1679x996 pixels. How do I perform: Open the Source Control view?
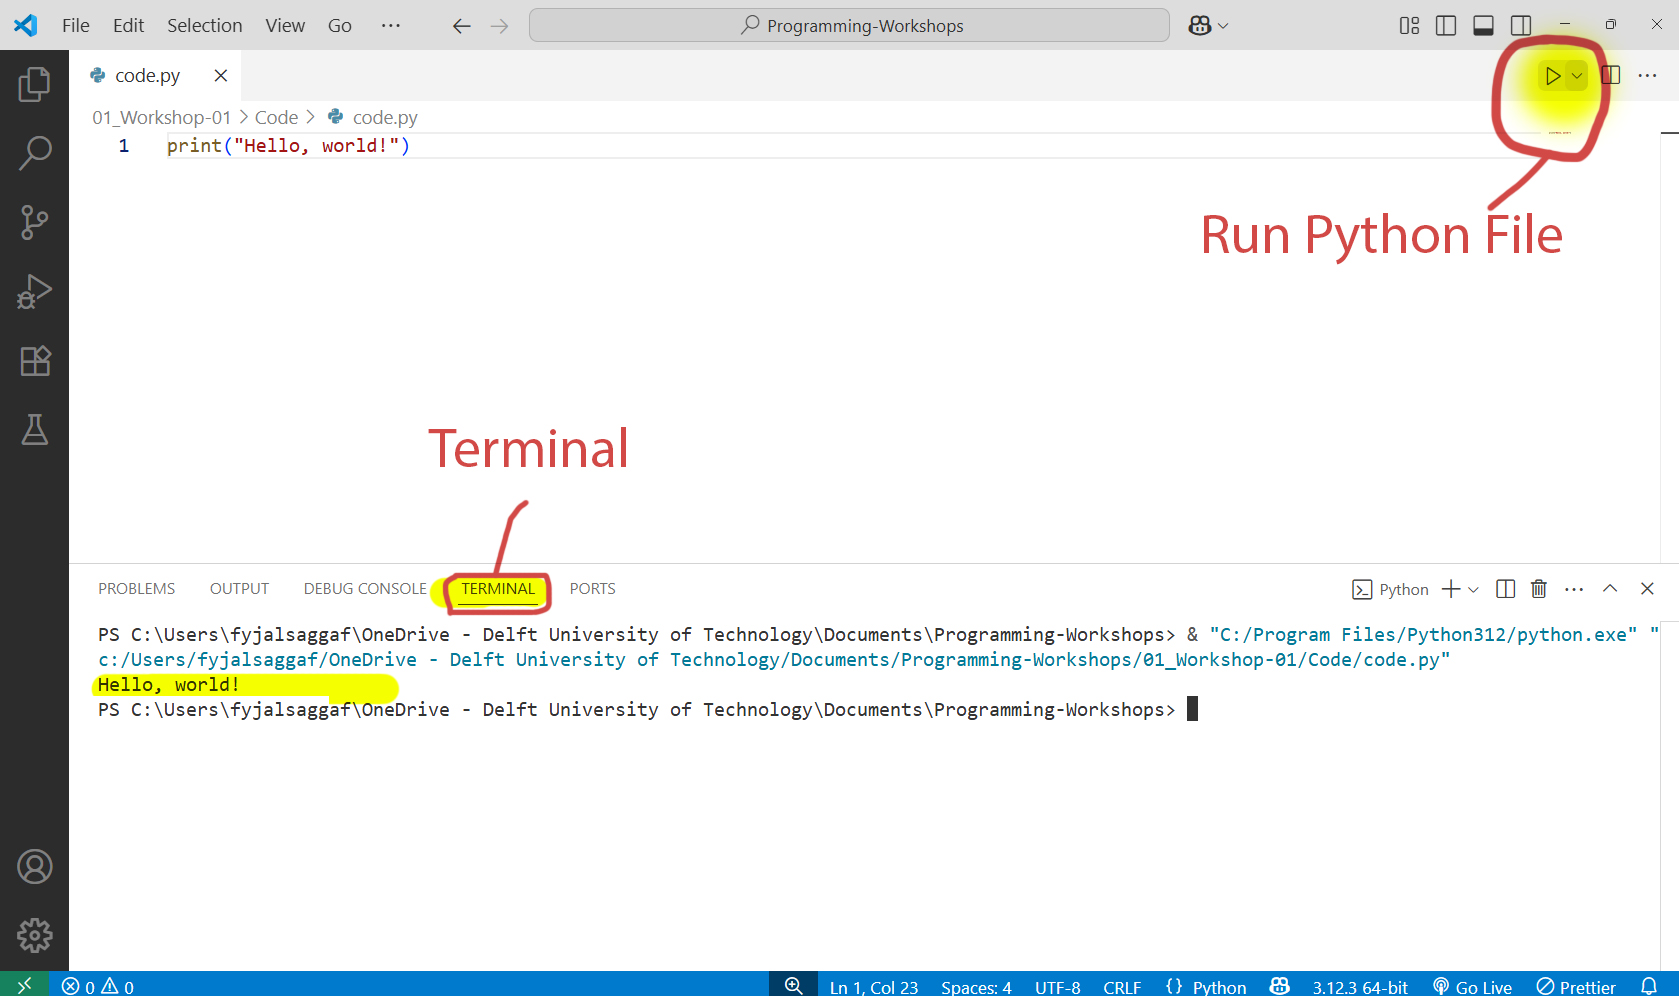pos(34,223)
